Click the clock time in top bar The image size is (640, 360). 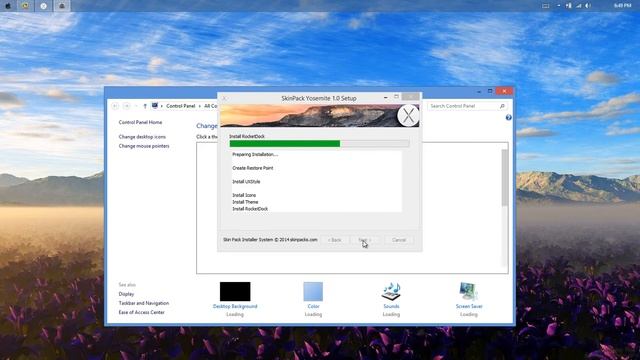622,5
